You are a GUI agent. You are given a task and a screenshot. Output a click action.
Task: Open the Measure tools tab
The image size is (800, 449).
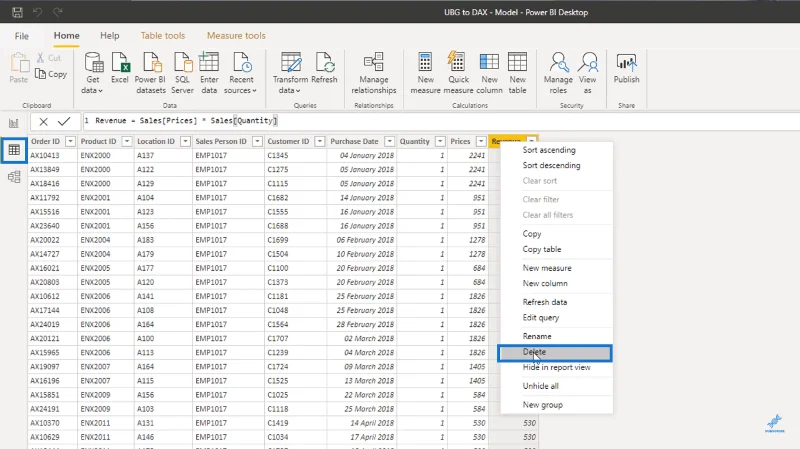coord(236,36)
